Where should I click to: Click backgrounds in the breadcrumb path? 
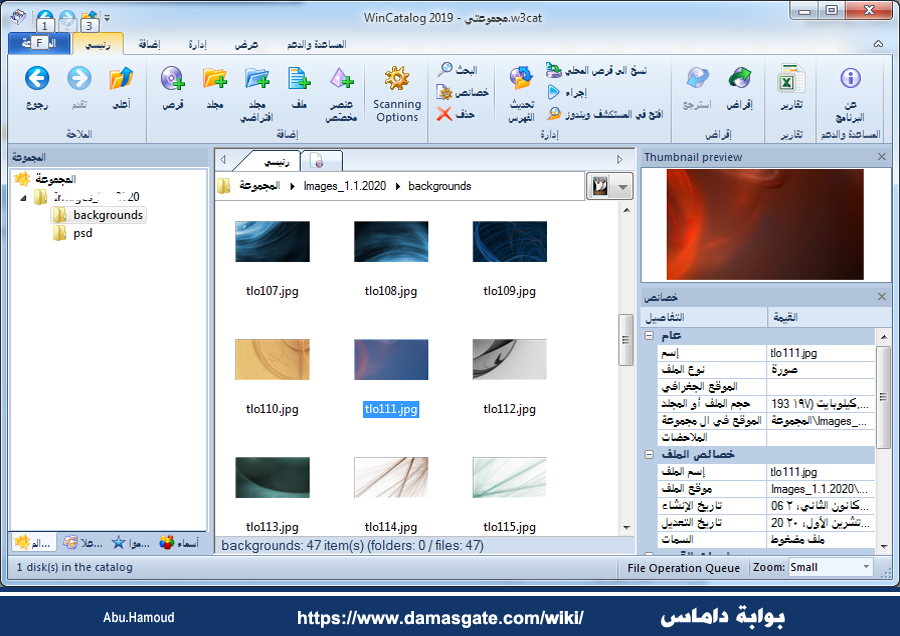[439, 186]
